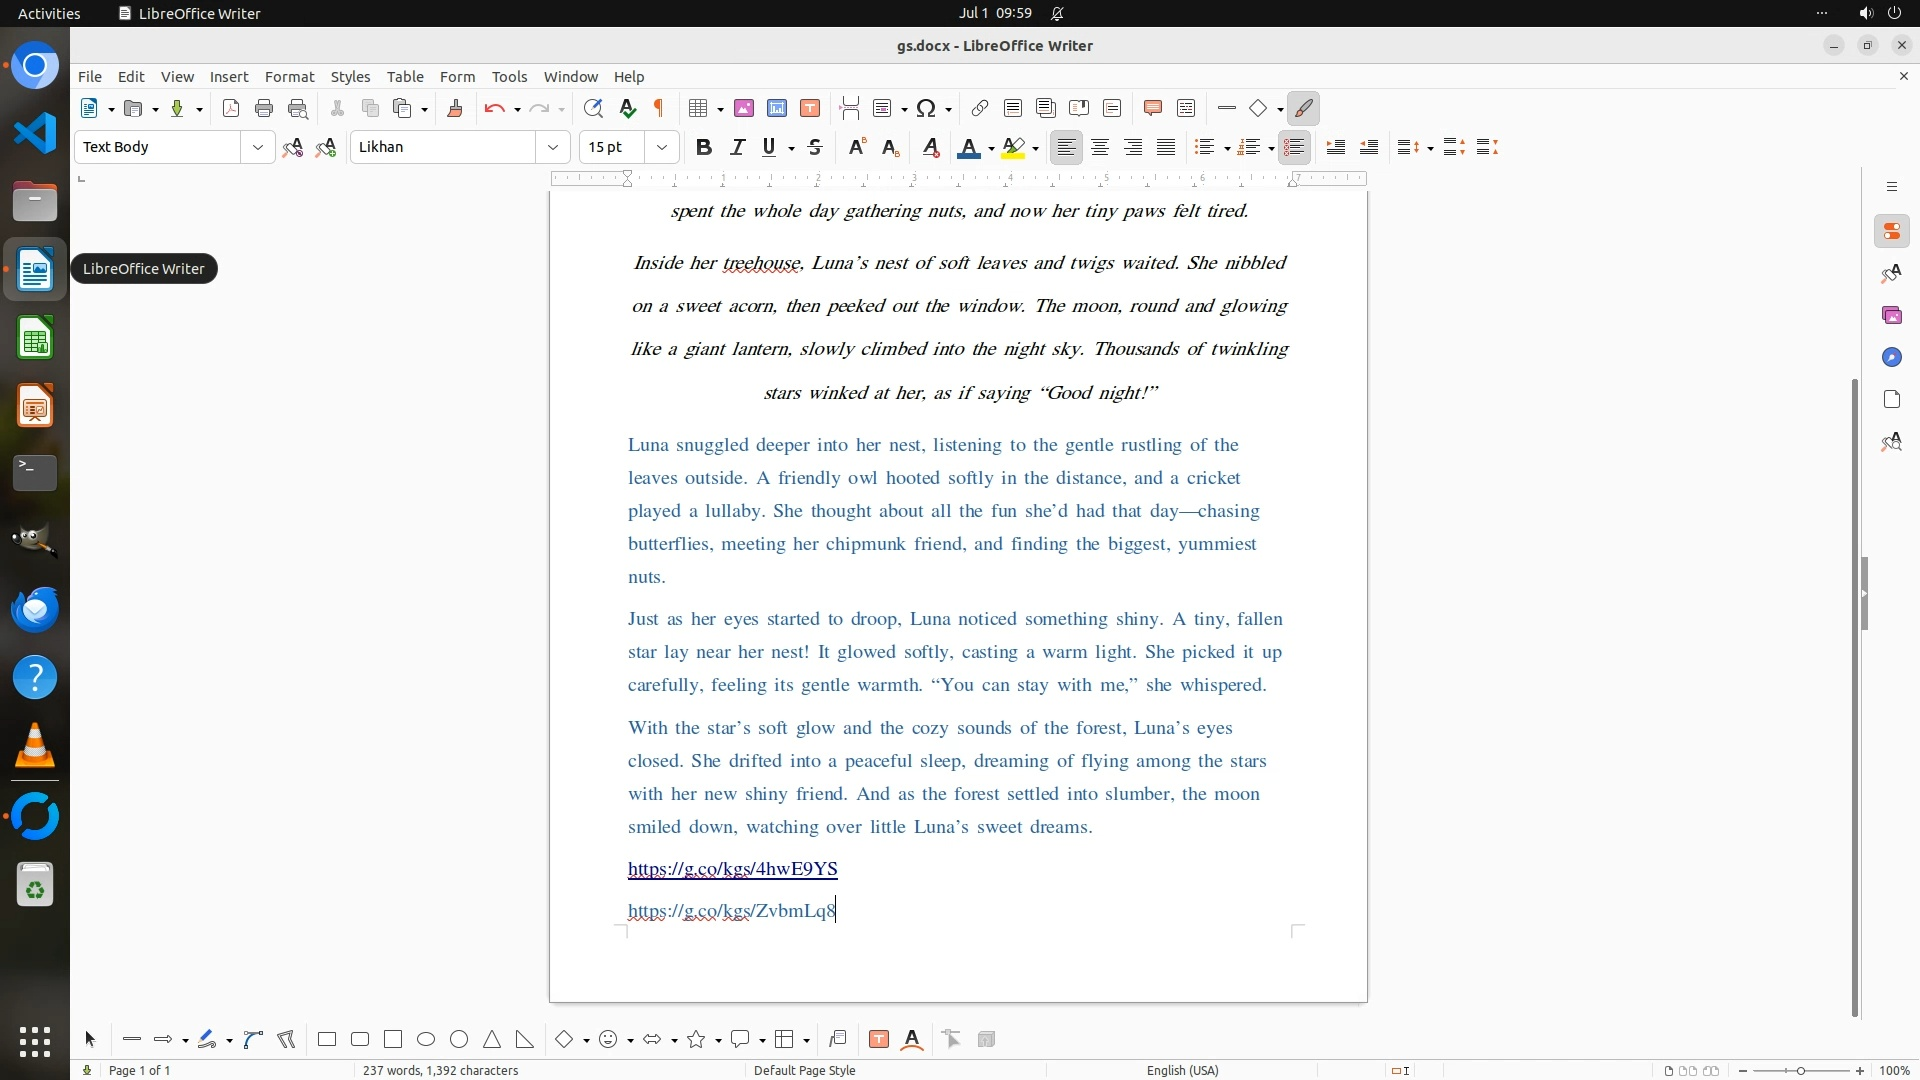Expand the Paragraph Style dropdown

coord(258,147)
